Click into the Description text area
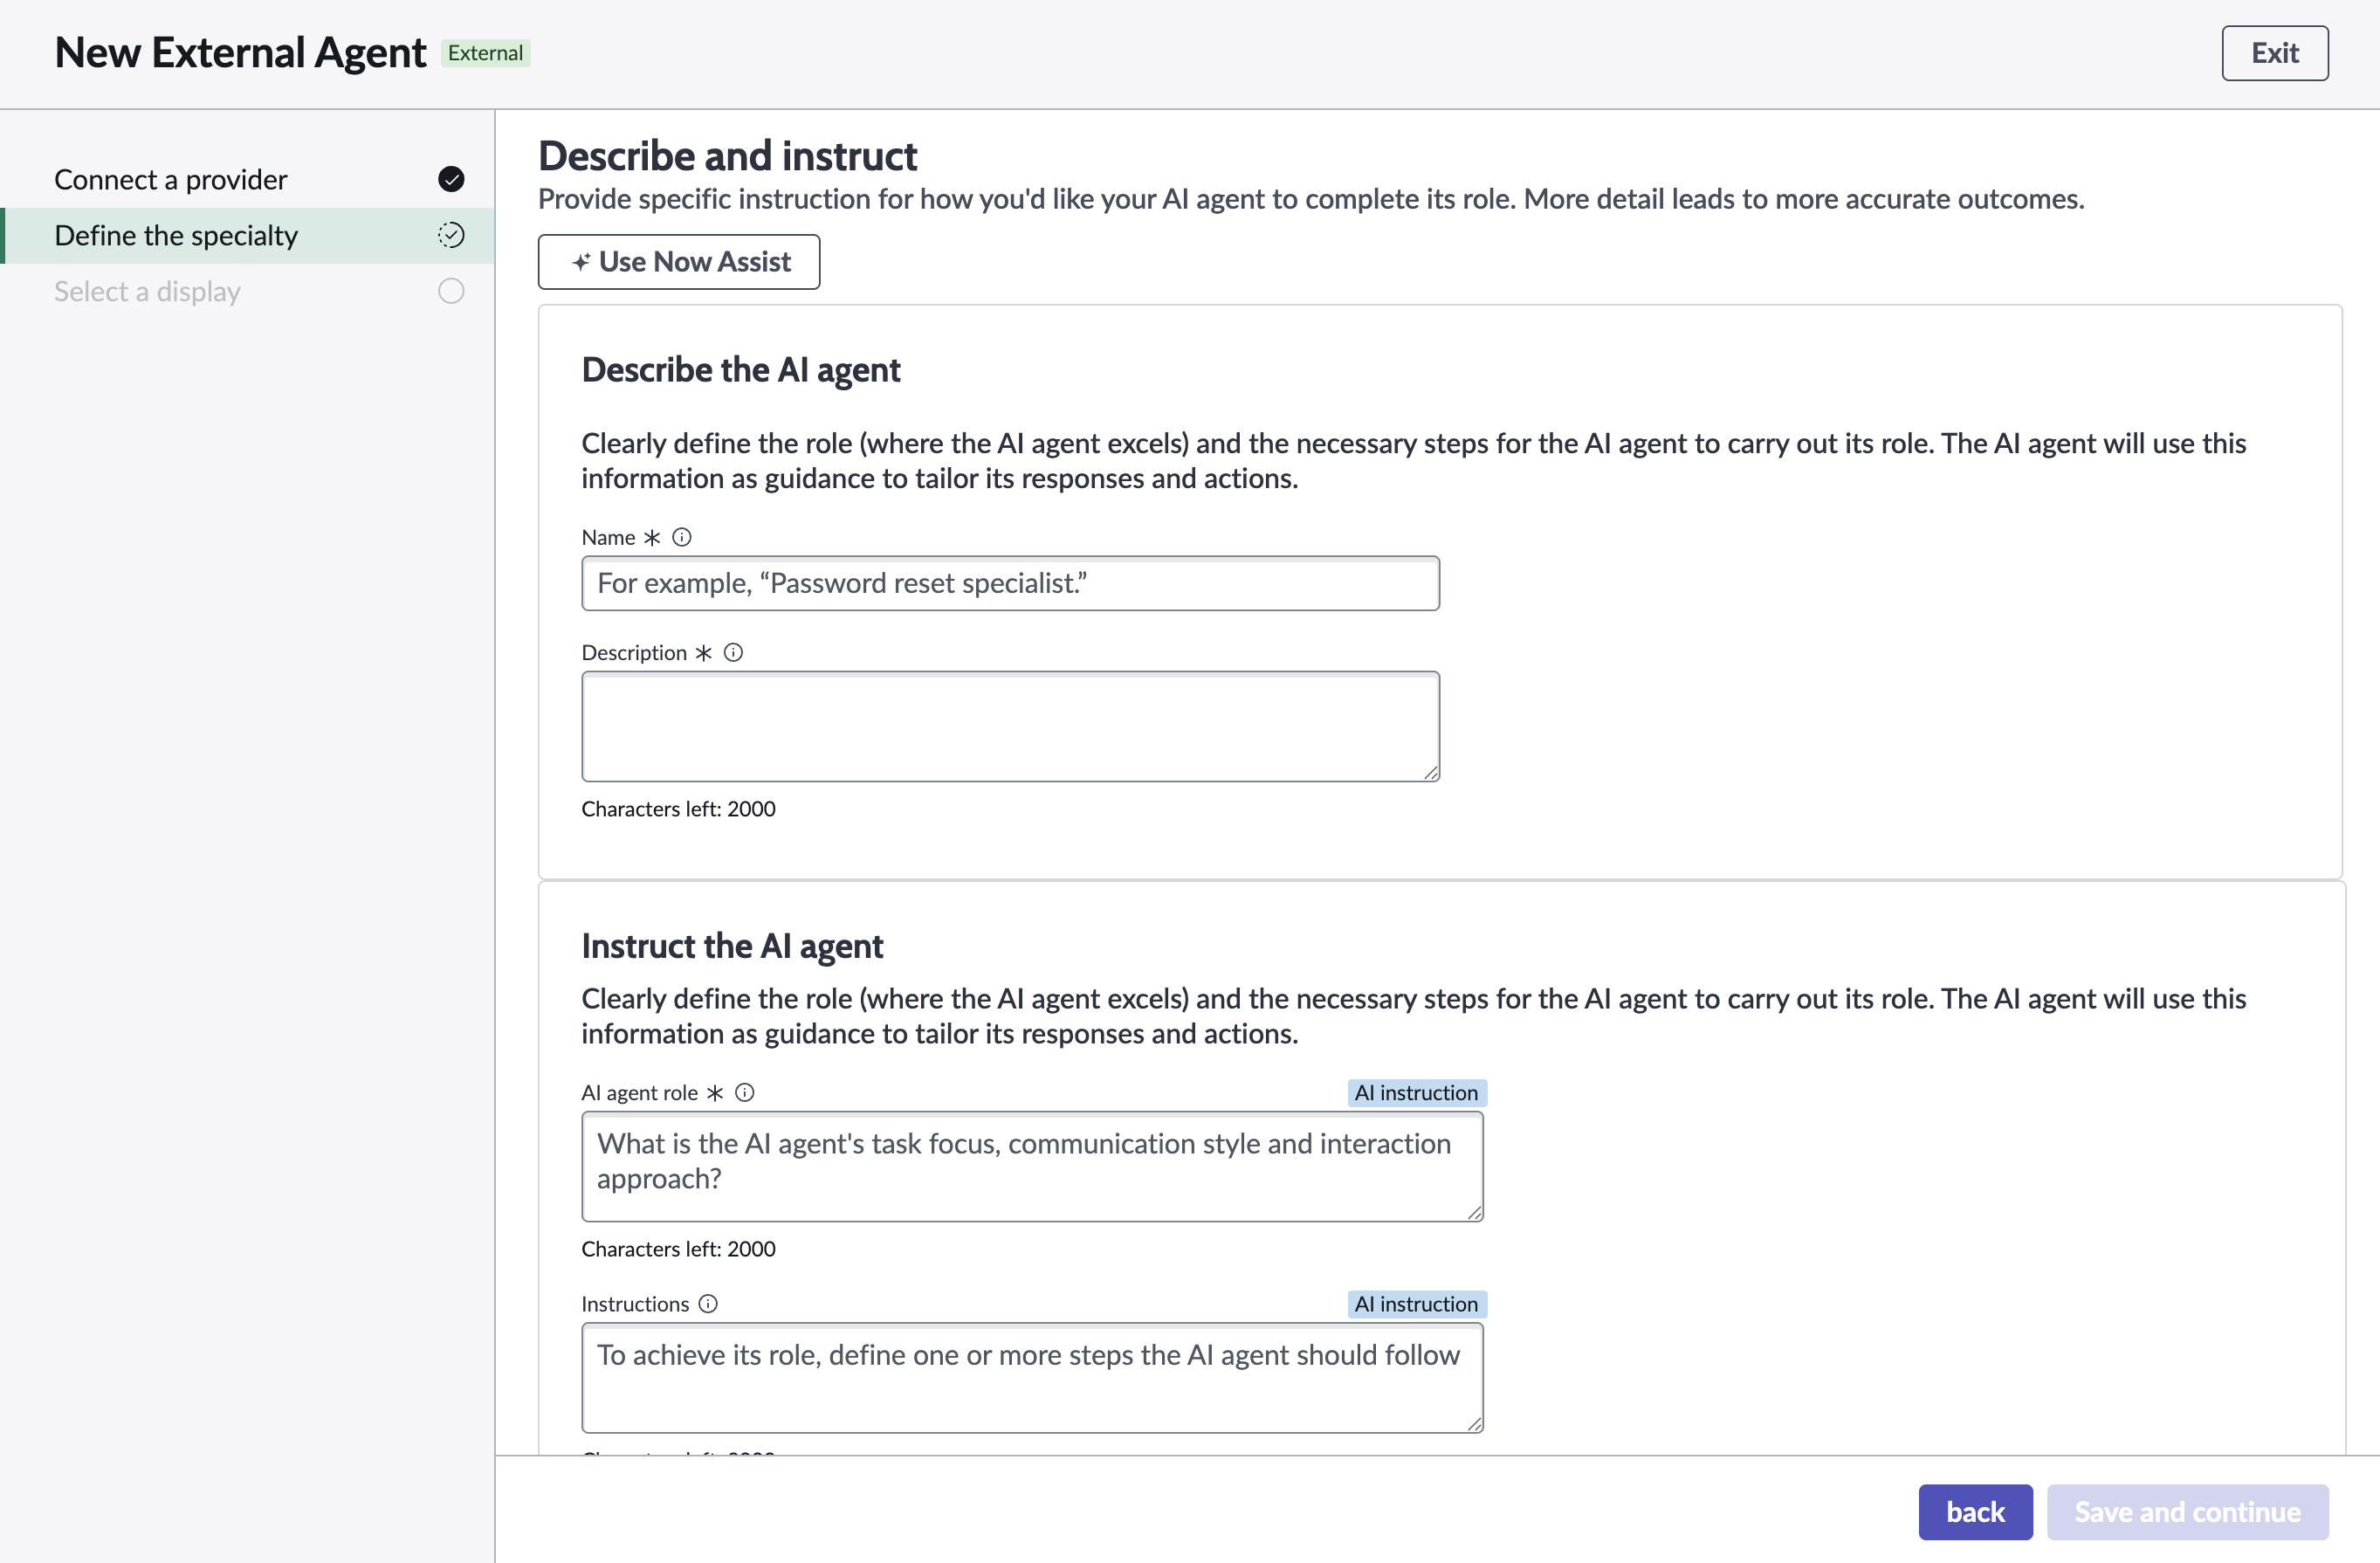This screenshot has height=1563, width=2380. tap(1010, 726)
